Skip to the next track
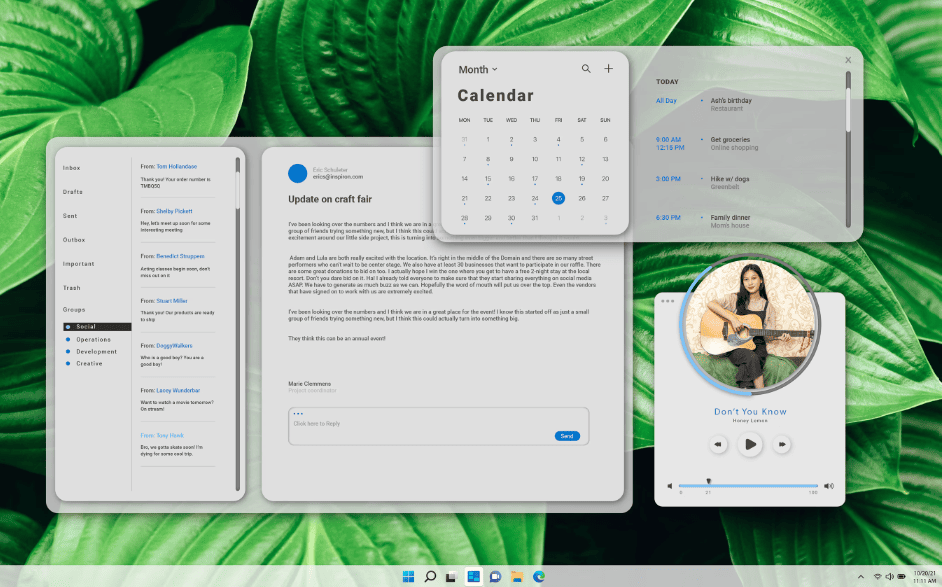 pyautogui.click(x=782, y=444)
